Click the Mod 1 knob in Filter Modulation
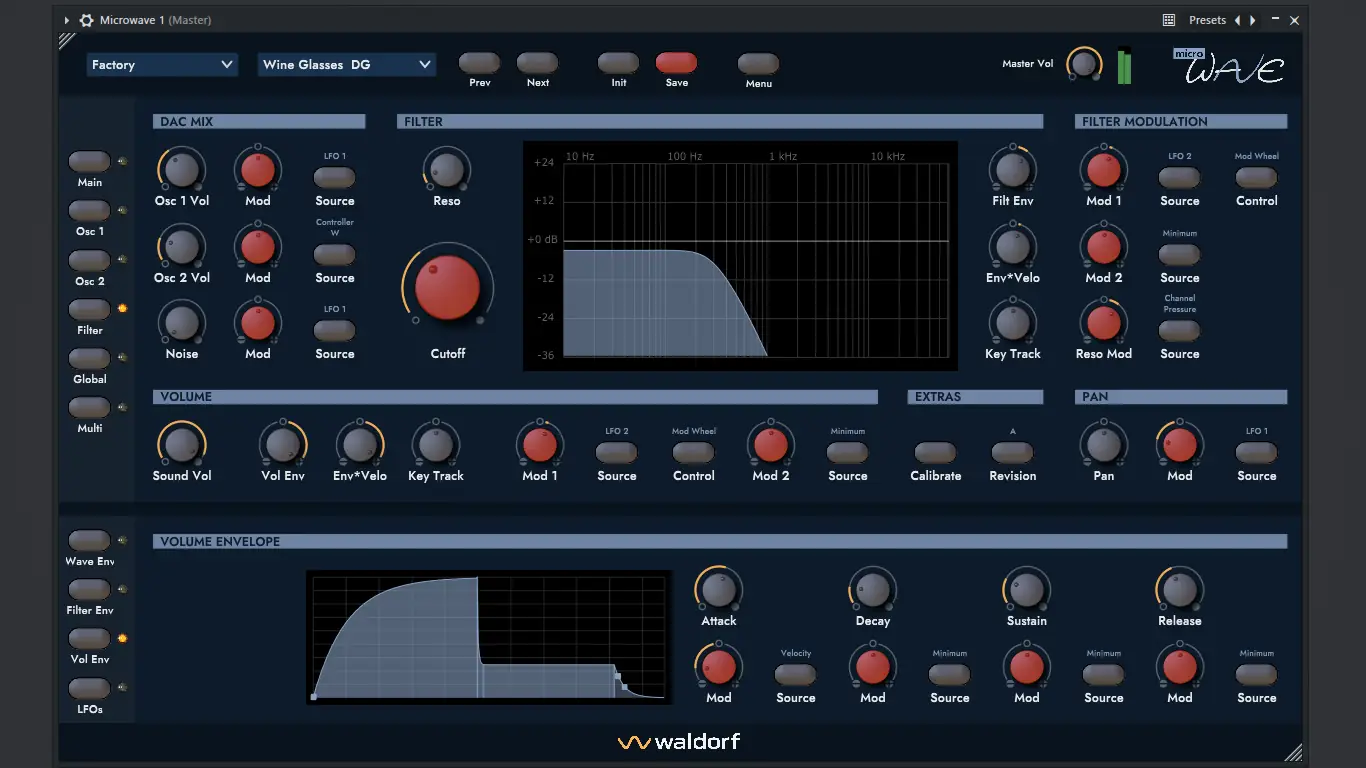Image resolution: width=1366 pixels, height=768 pixels. pyautogui.click(x=1104, y=169)
